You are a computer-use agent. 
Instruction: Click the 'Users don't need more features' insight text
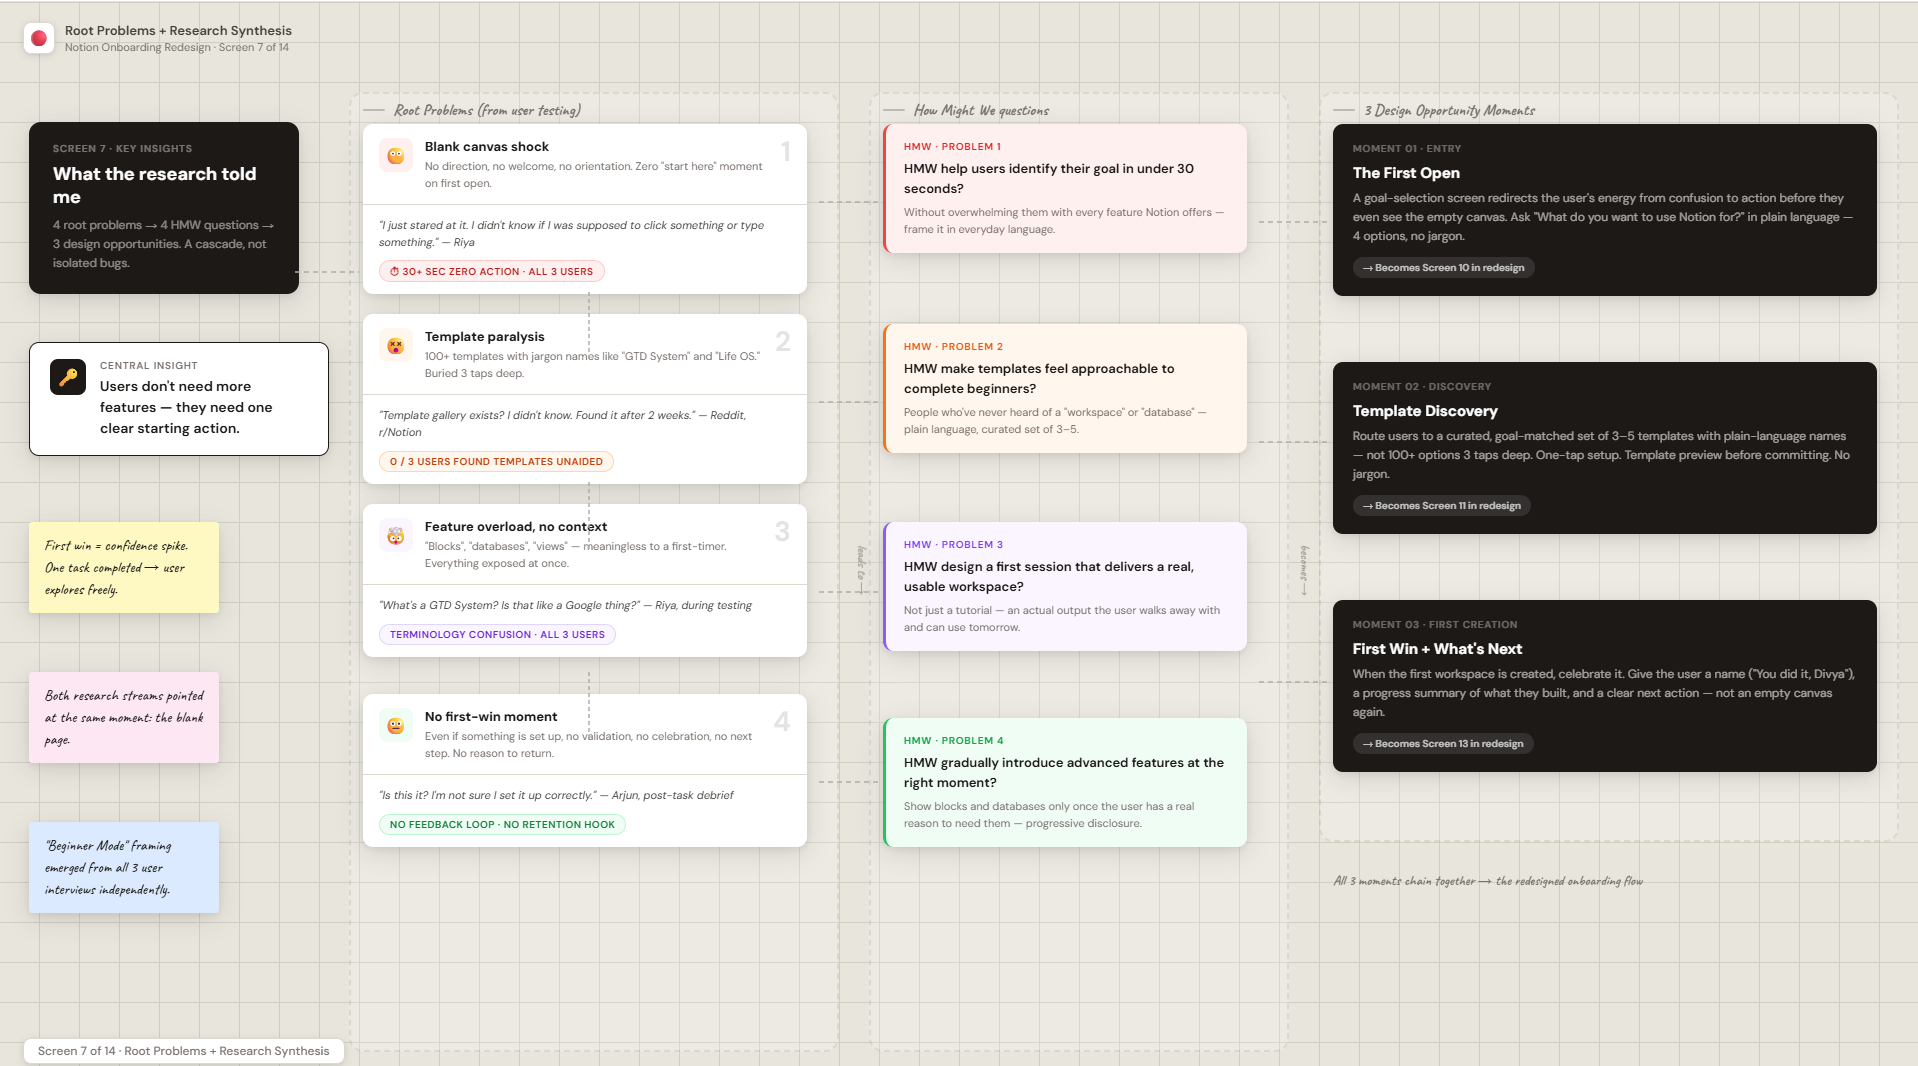coord(186,407)
